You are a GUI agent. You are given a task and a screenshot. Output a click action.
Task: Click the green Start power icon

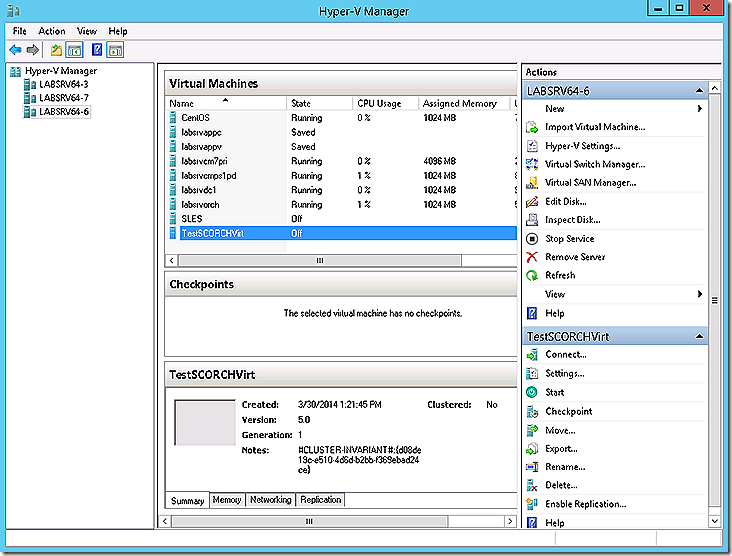(532, 392)
